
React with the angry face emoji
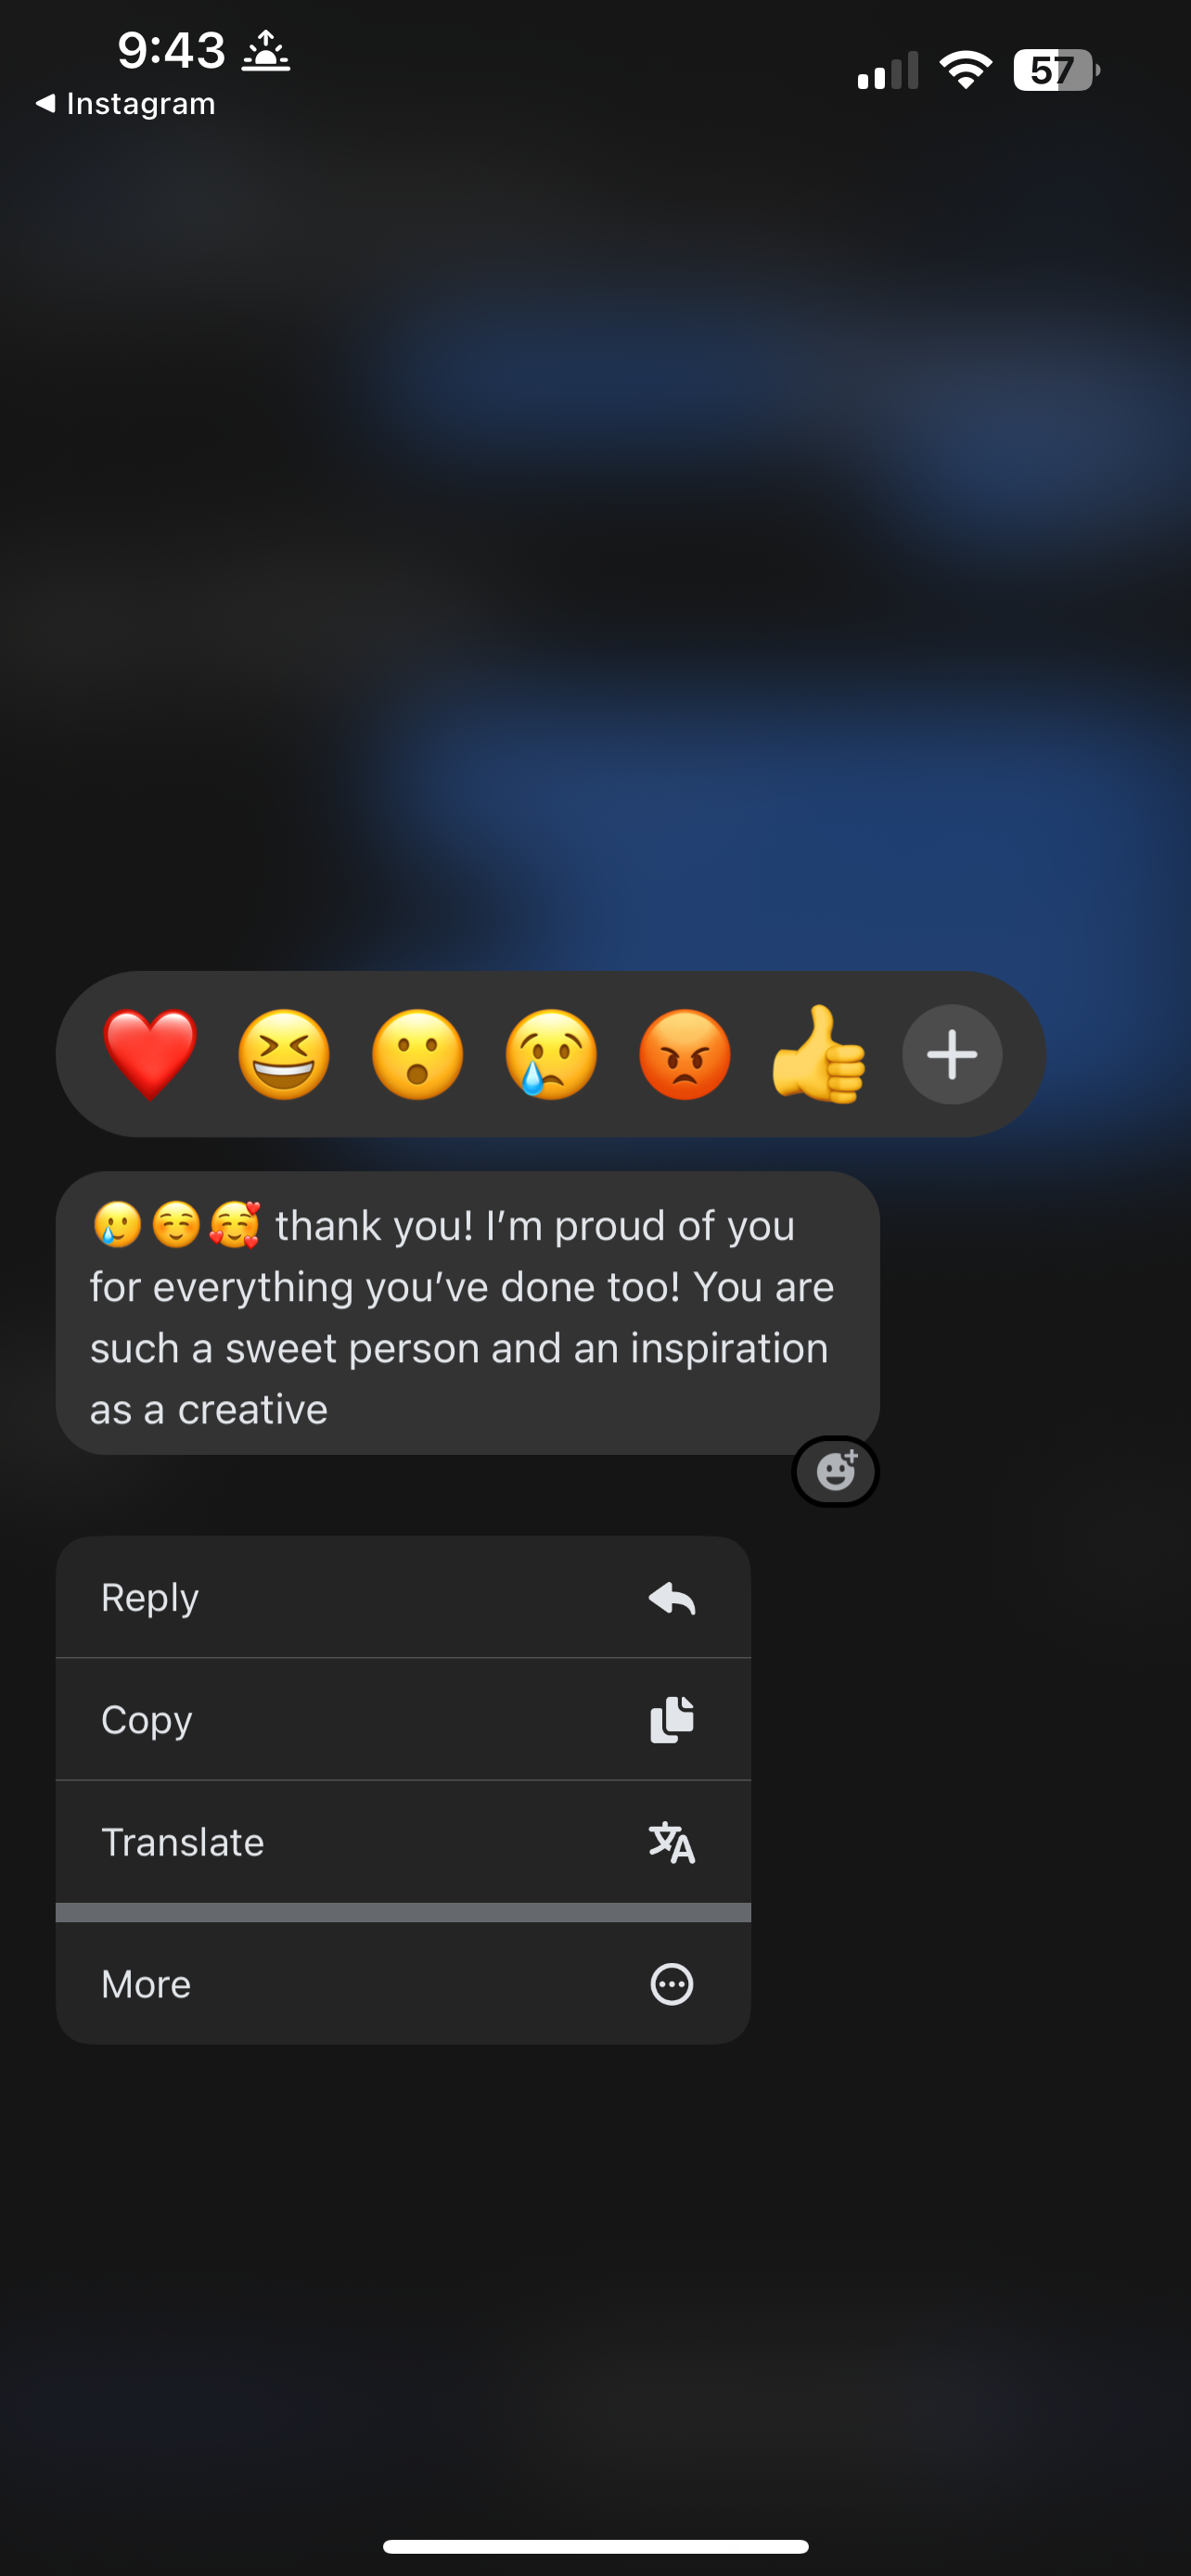point(685,1054)
